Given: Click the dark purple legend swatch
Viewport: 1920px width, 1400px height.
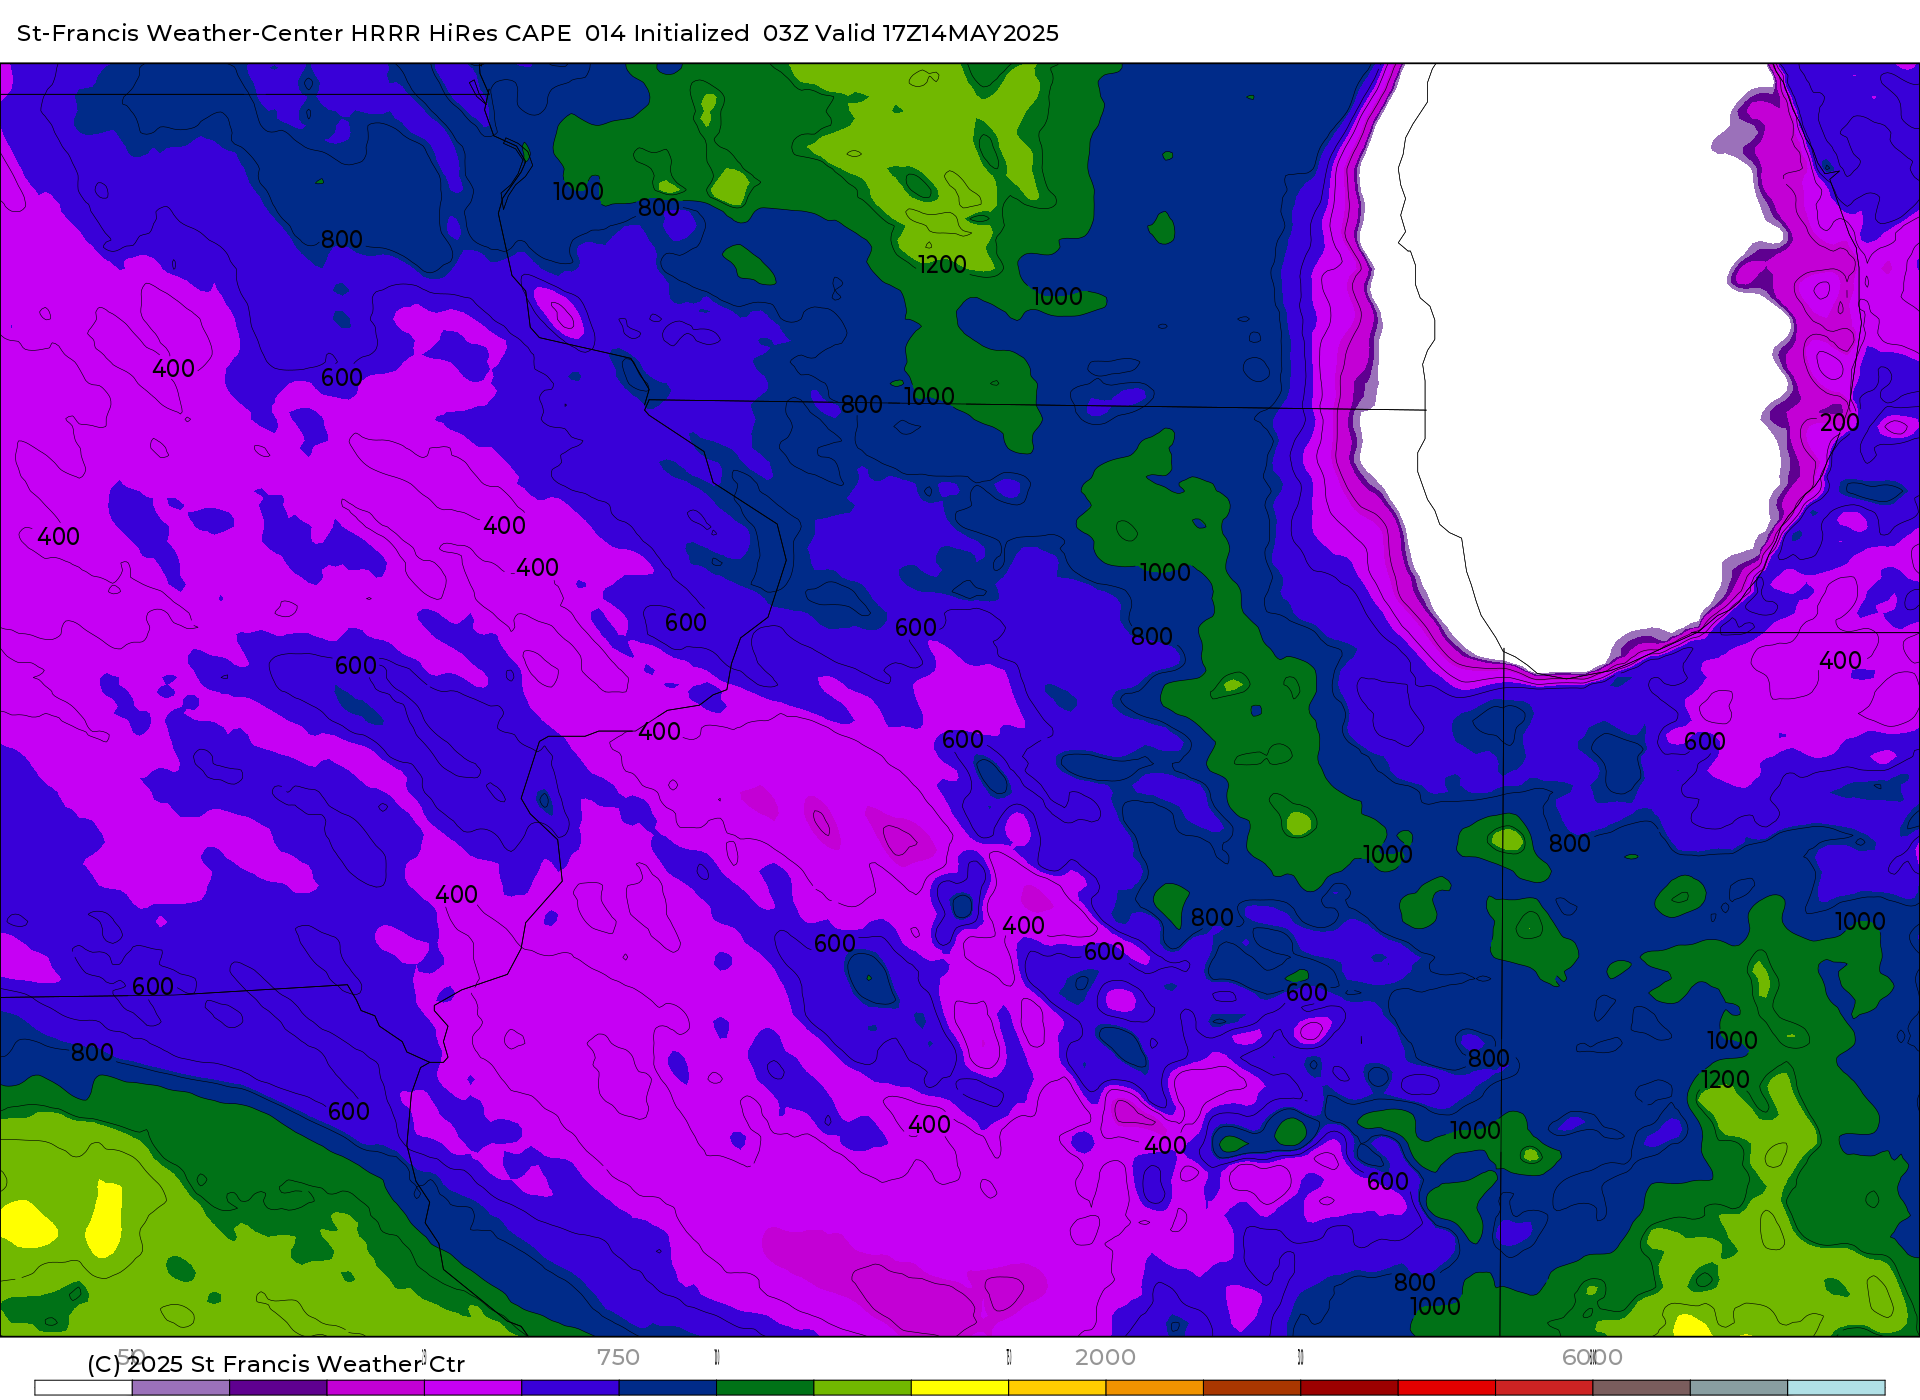Looking at the screenshot, I should click(x=278, y=1388).
